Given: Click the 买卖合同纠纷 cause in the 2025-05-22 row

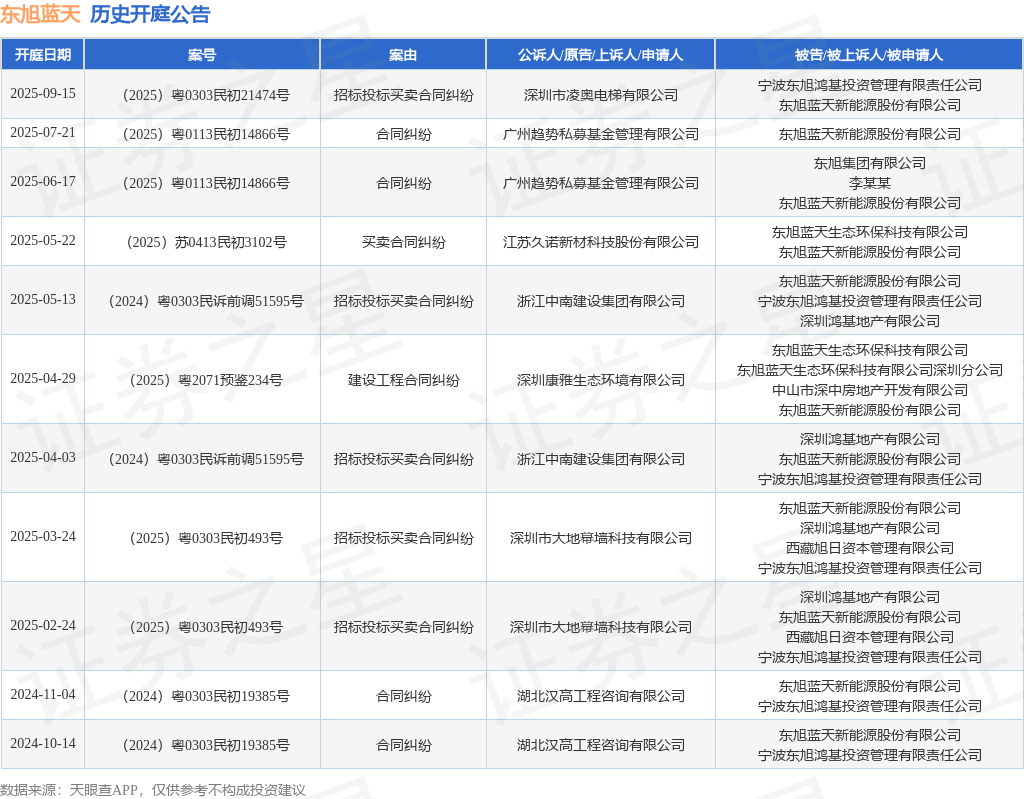Looking at the screenshot, I should [404, 242].
